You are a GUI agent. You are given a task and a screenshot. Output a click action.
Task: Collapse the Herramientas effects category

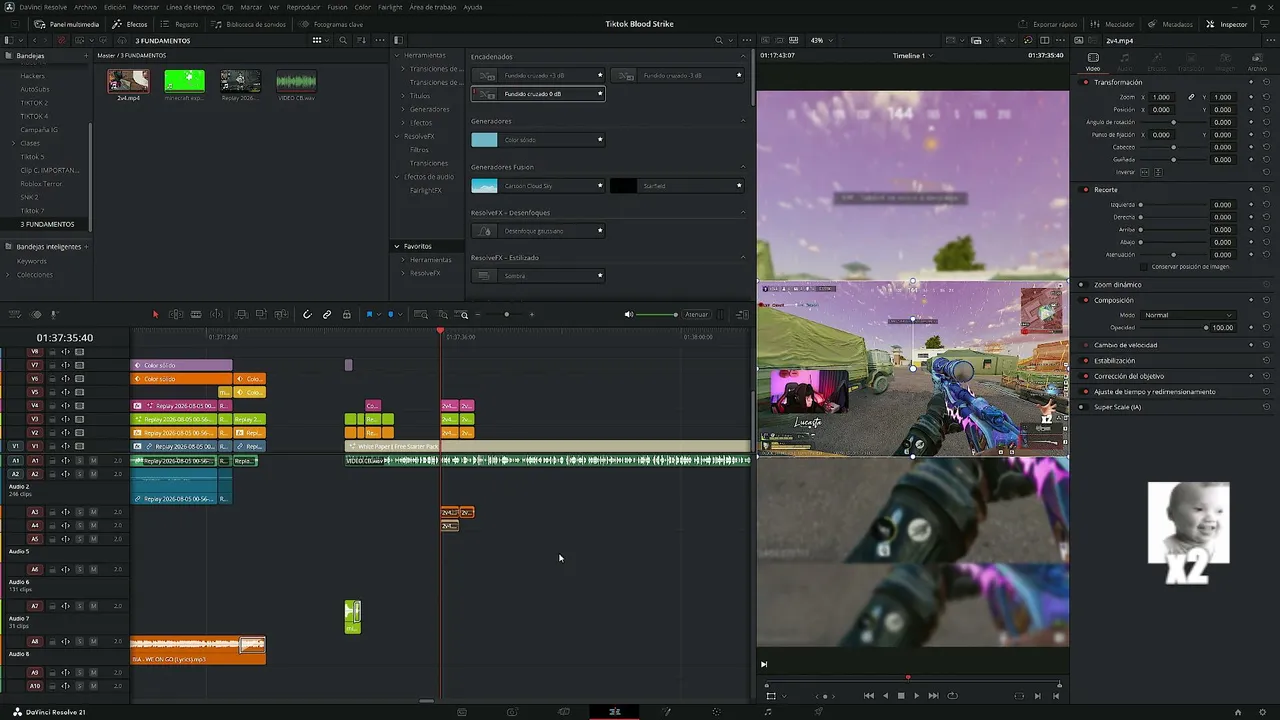[x=397, y=55]
